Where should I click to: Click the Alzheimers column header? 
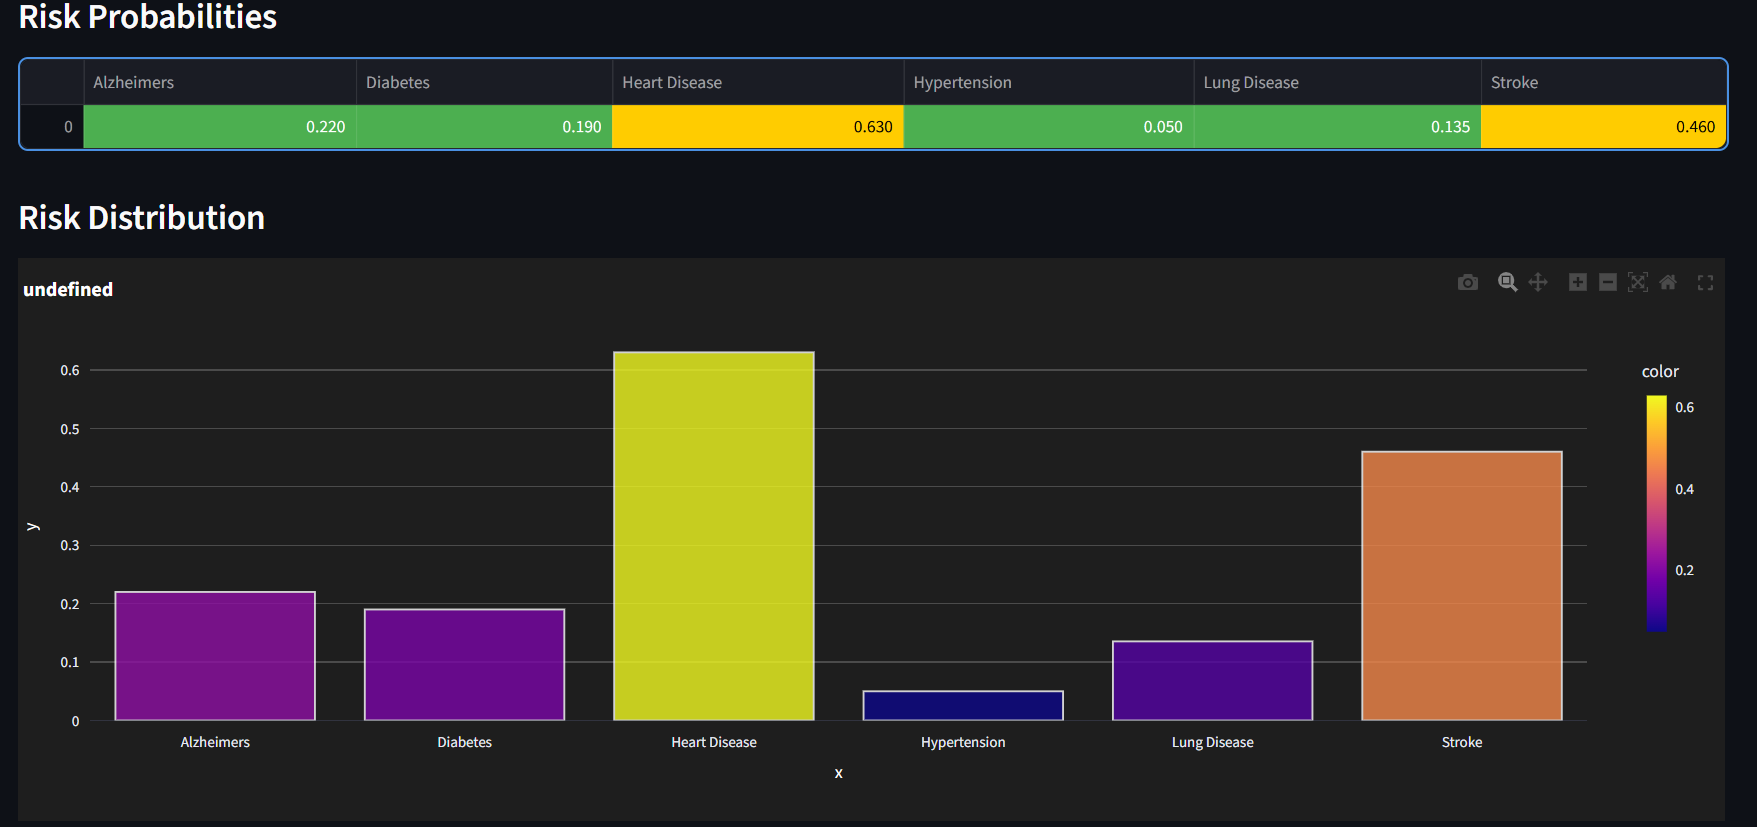point(220,82)
